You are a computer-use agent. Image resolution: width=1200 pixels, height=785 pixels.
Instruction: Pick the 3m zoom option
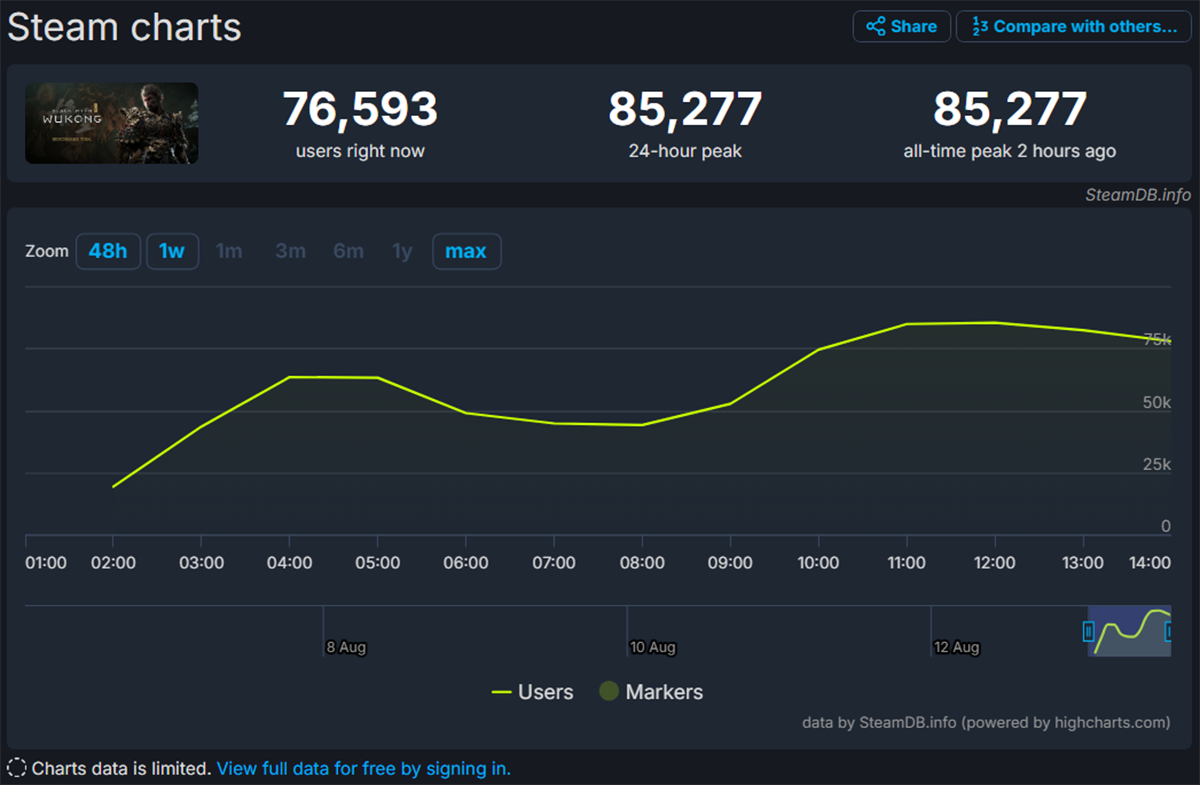(290, 251)
